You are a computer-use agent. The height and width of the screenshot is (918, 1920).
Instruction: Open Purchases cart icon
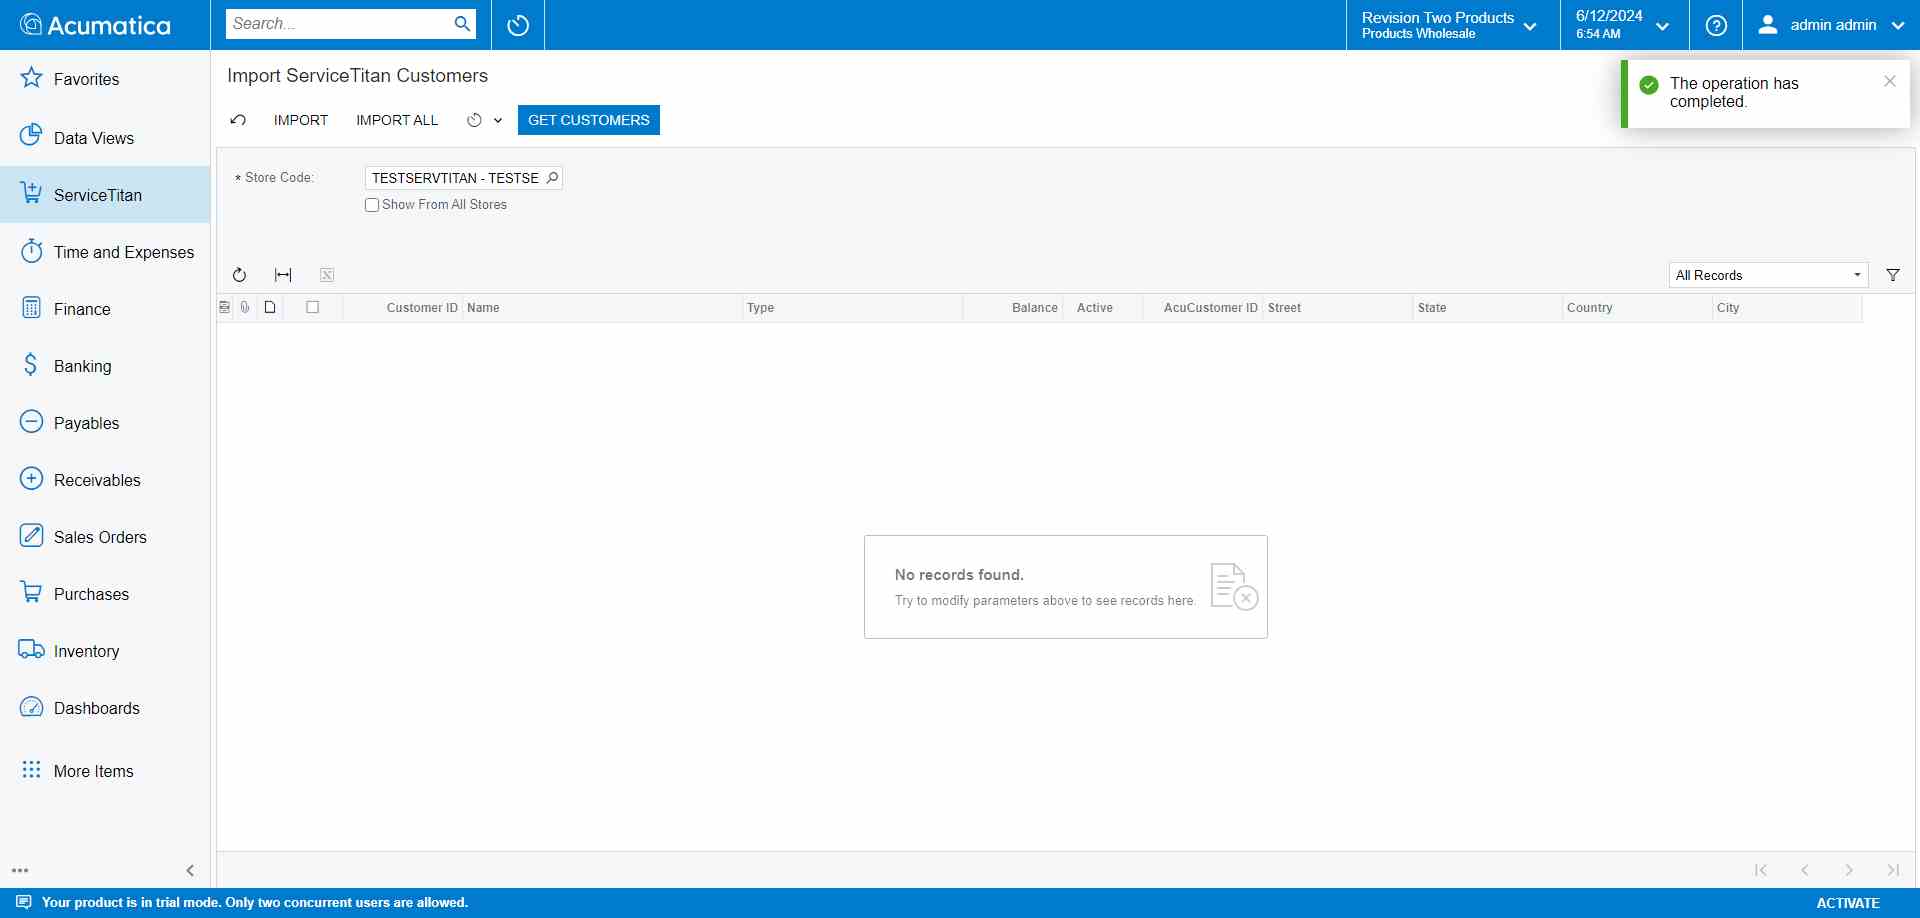[x=32, y=593]
